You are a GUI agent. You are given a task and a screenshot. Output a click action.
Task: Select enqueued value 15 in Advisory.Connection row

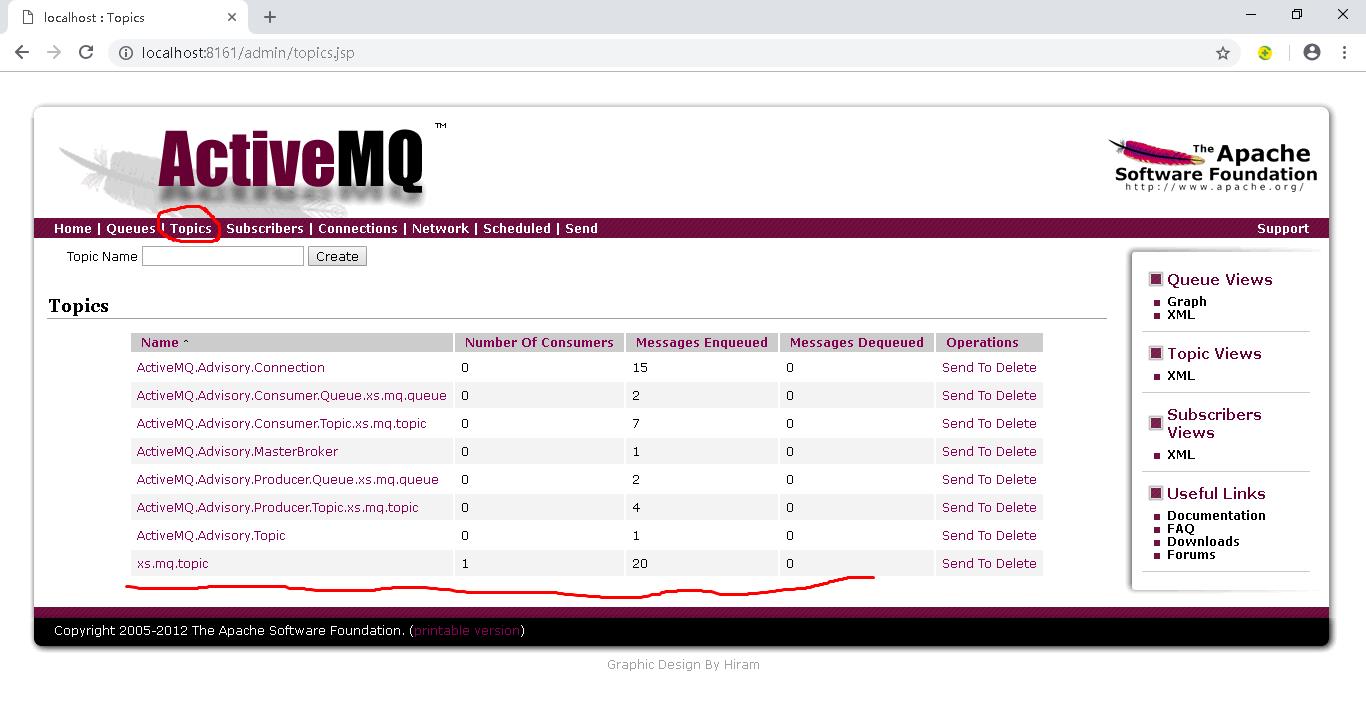tap(640, 367)
